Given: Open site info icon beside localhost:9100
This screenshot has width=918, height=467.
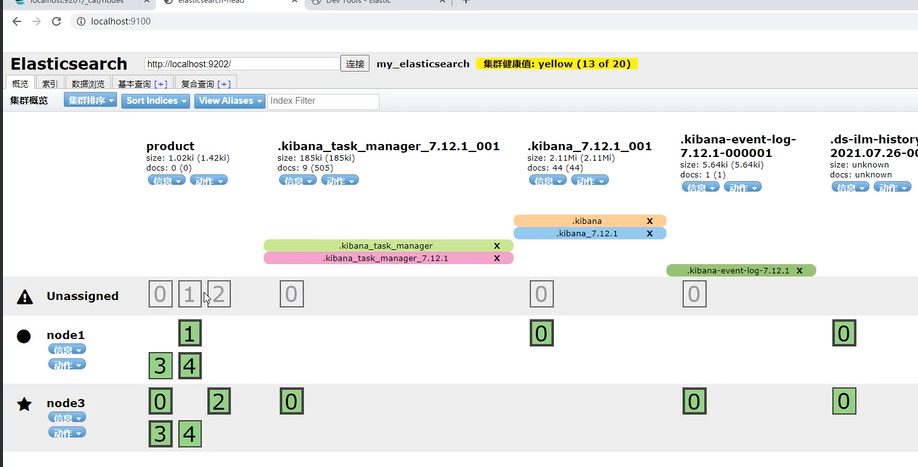Looking at the screenshot, I should (81, 22).
